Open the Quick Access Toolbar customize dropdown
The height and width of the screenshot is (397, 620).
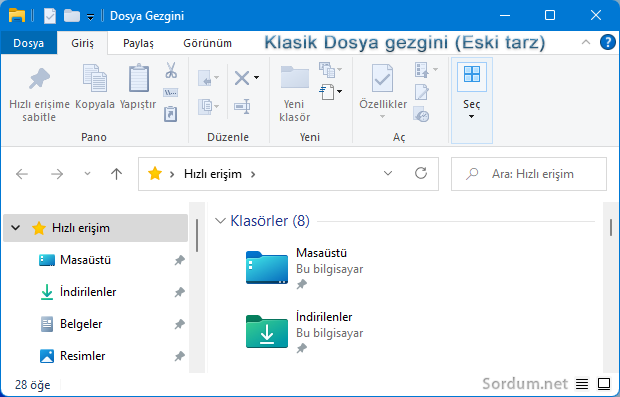(x=90, y=17)
